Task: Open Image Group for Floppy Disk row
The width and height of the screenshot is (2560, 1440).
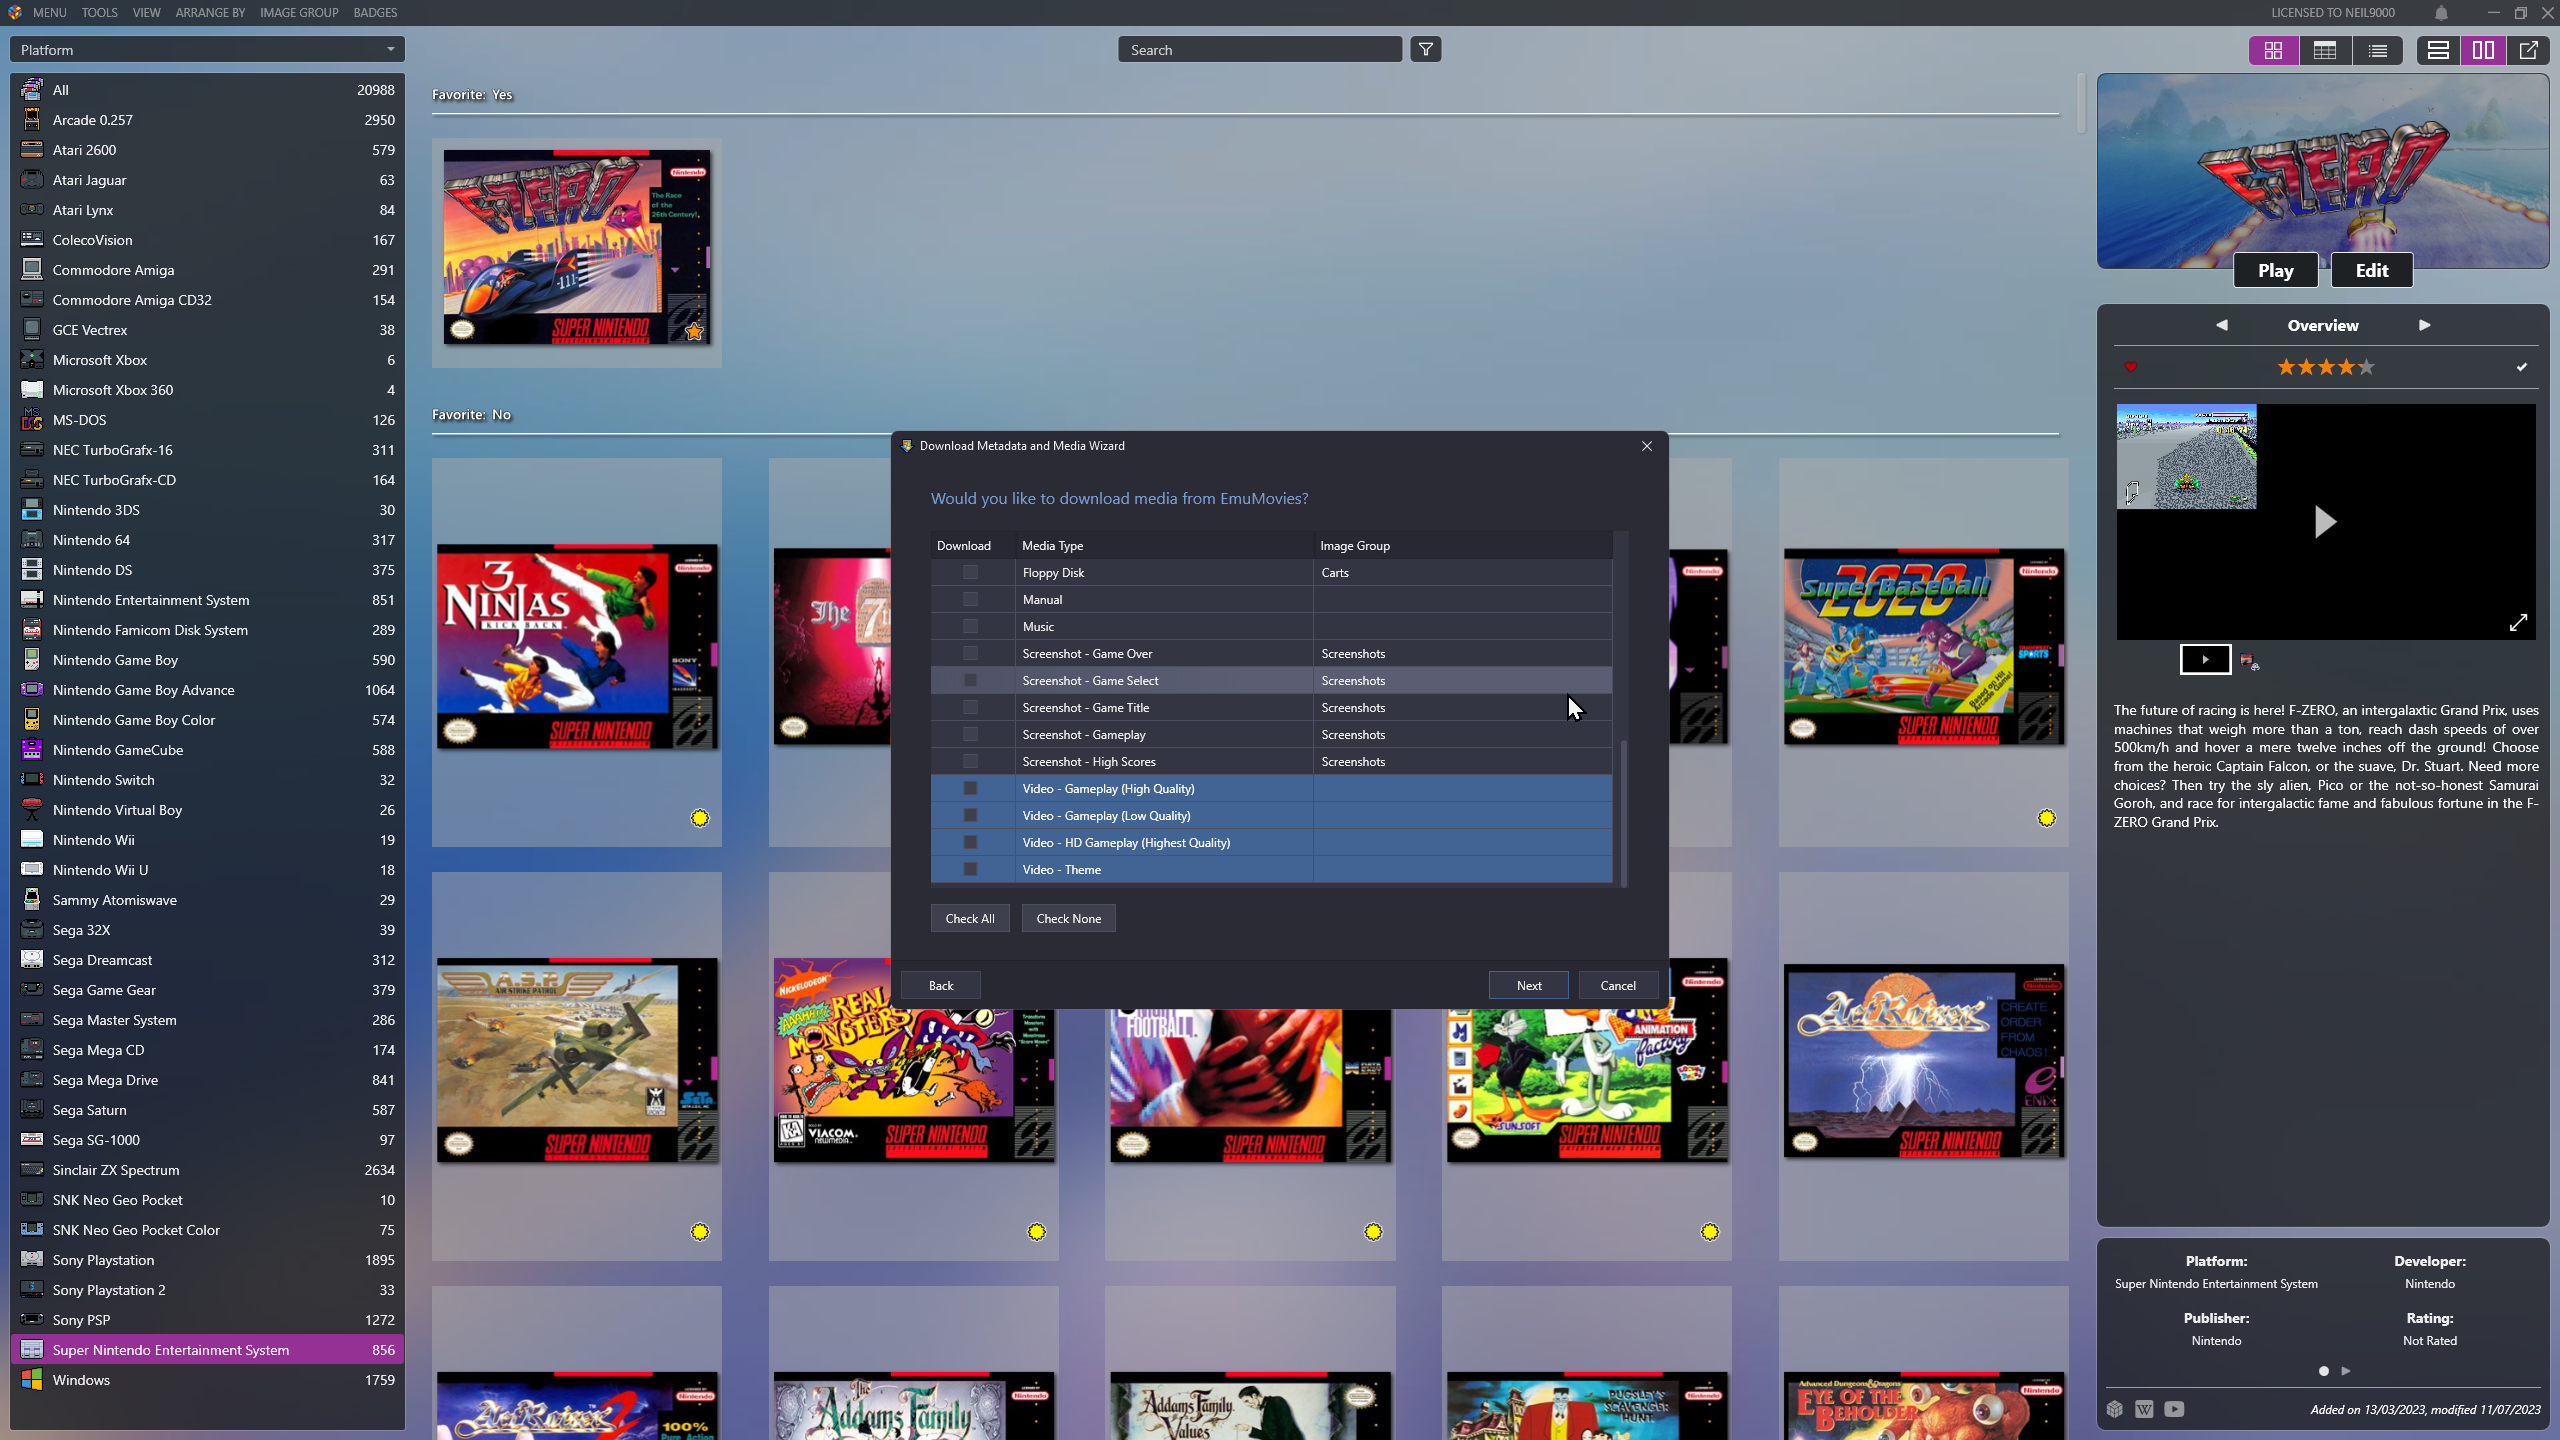Action: point(1462,572)
